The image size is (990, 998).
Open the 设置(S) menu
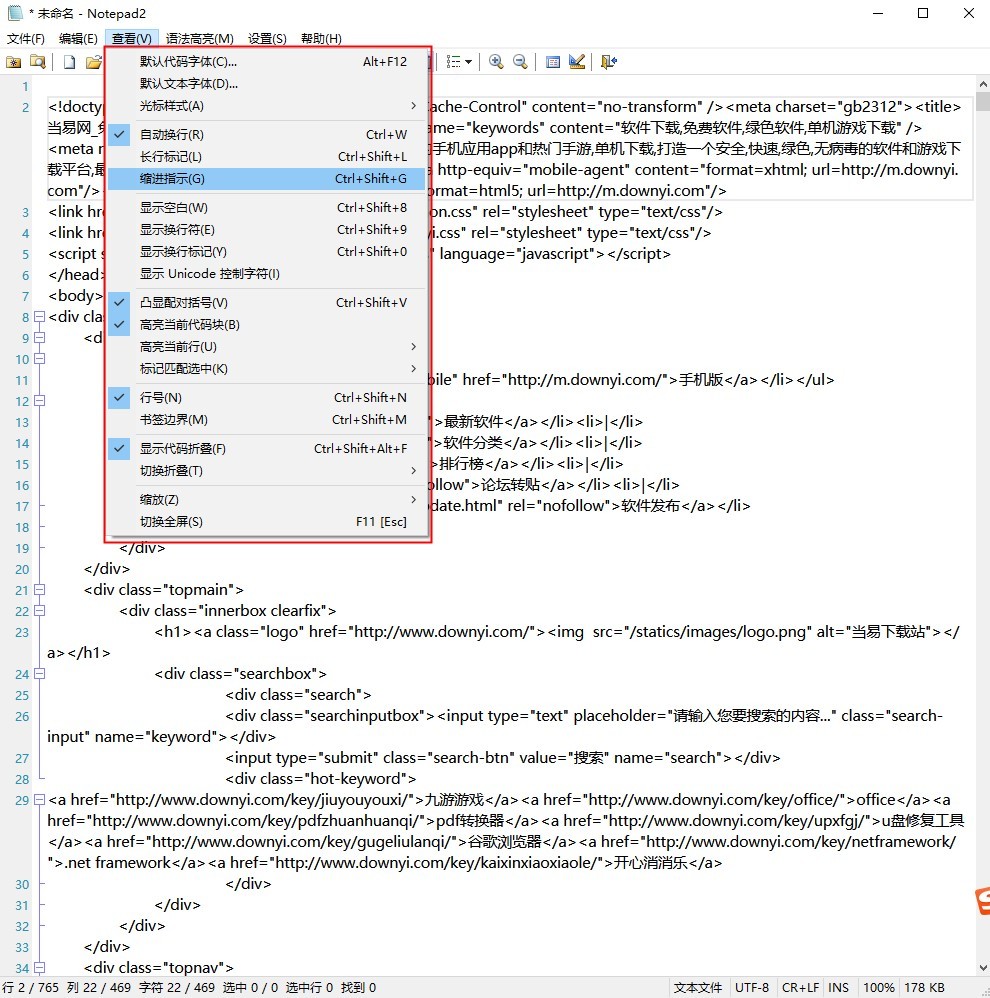click(266, 38)
